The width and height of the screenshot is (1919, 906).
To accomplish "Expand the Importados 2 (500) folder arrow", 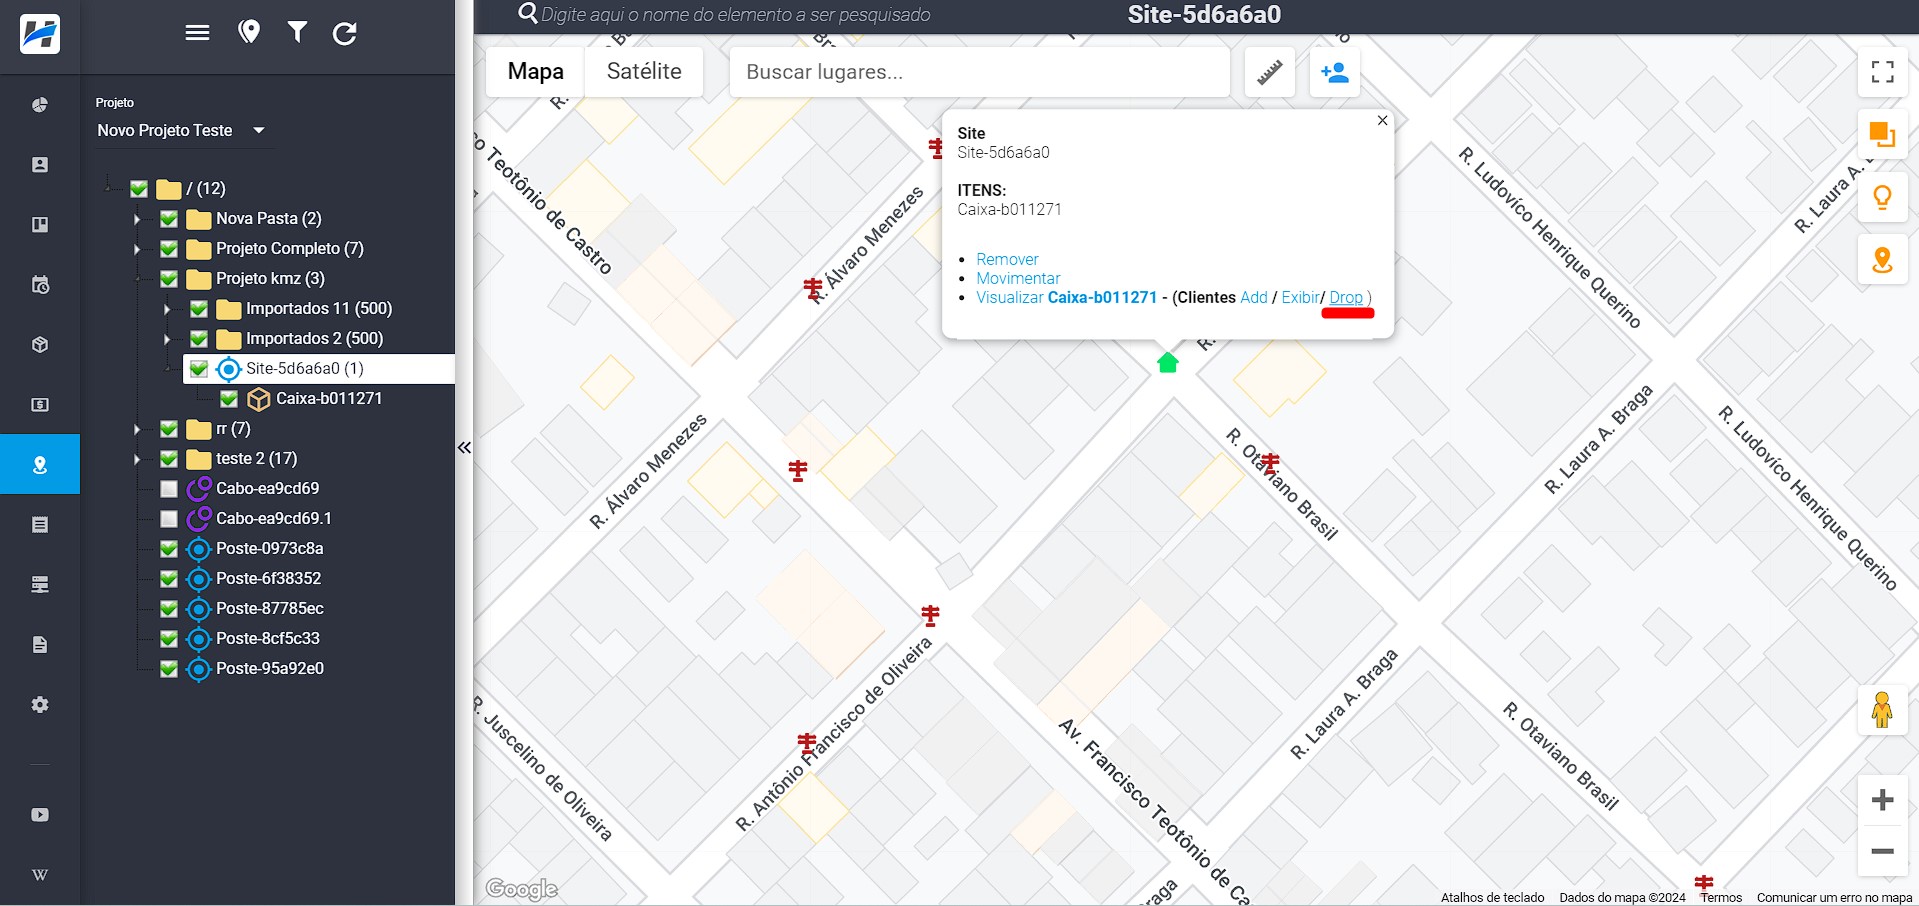I will click(167, 339).
